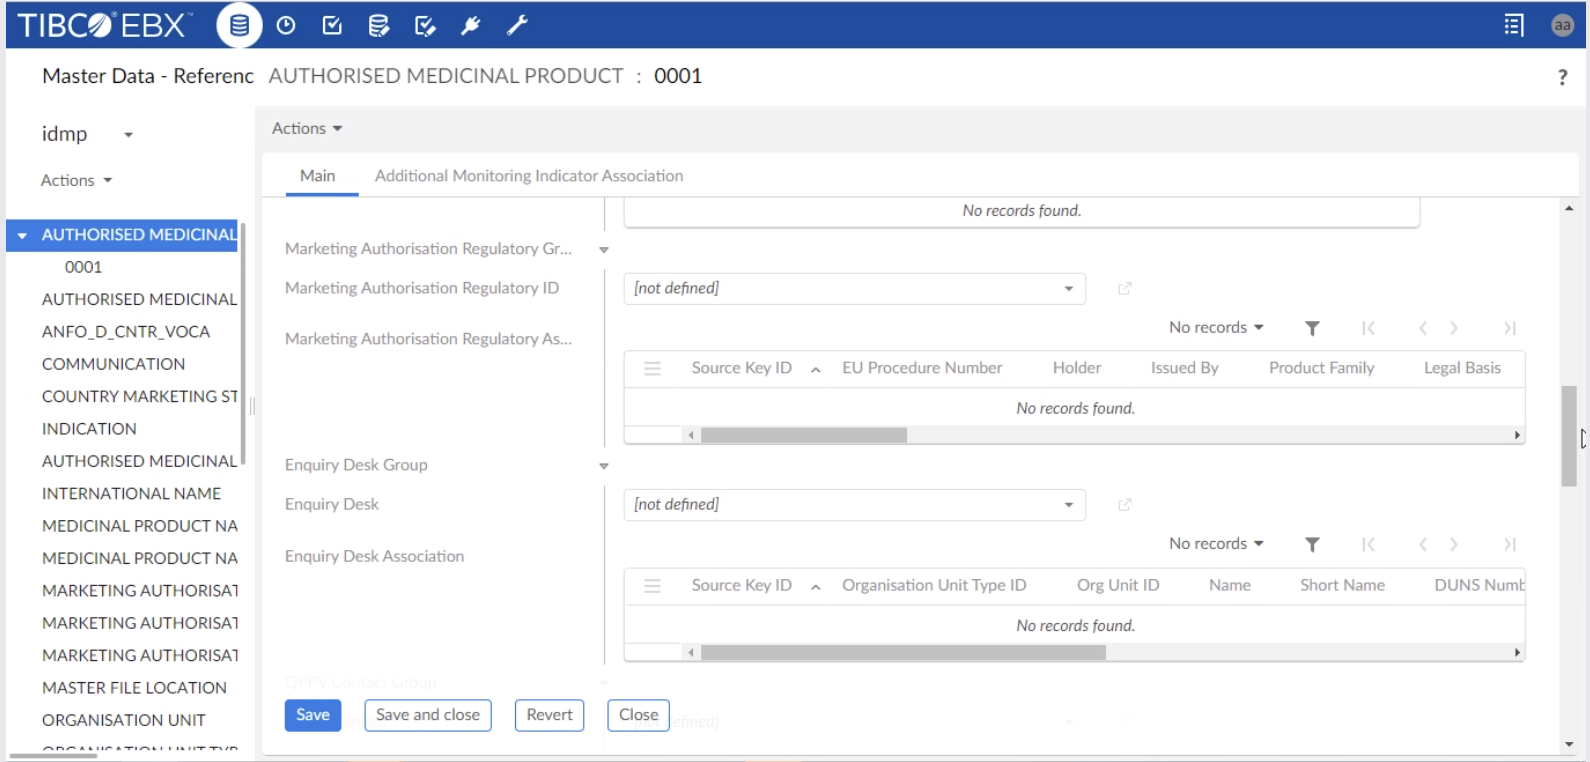Click the Short Name column header
The image size is (1590, 762).
tap(1342, 586)
